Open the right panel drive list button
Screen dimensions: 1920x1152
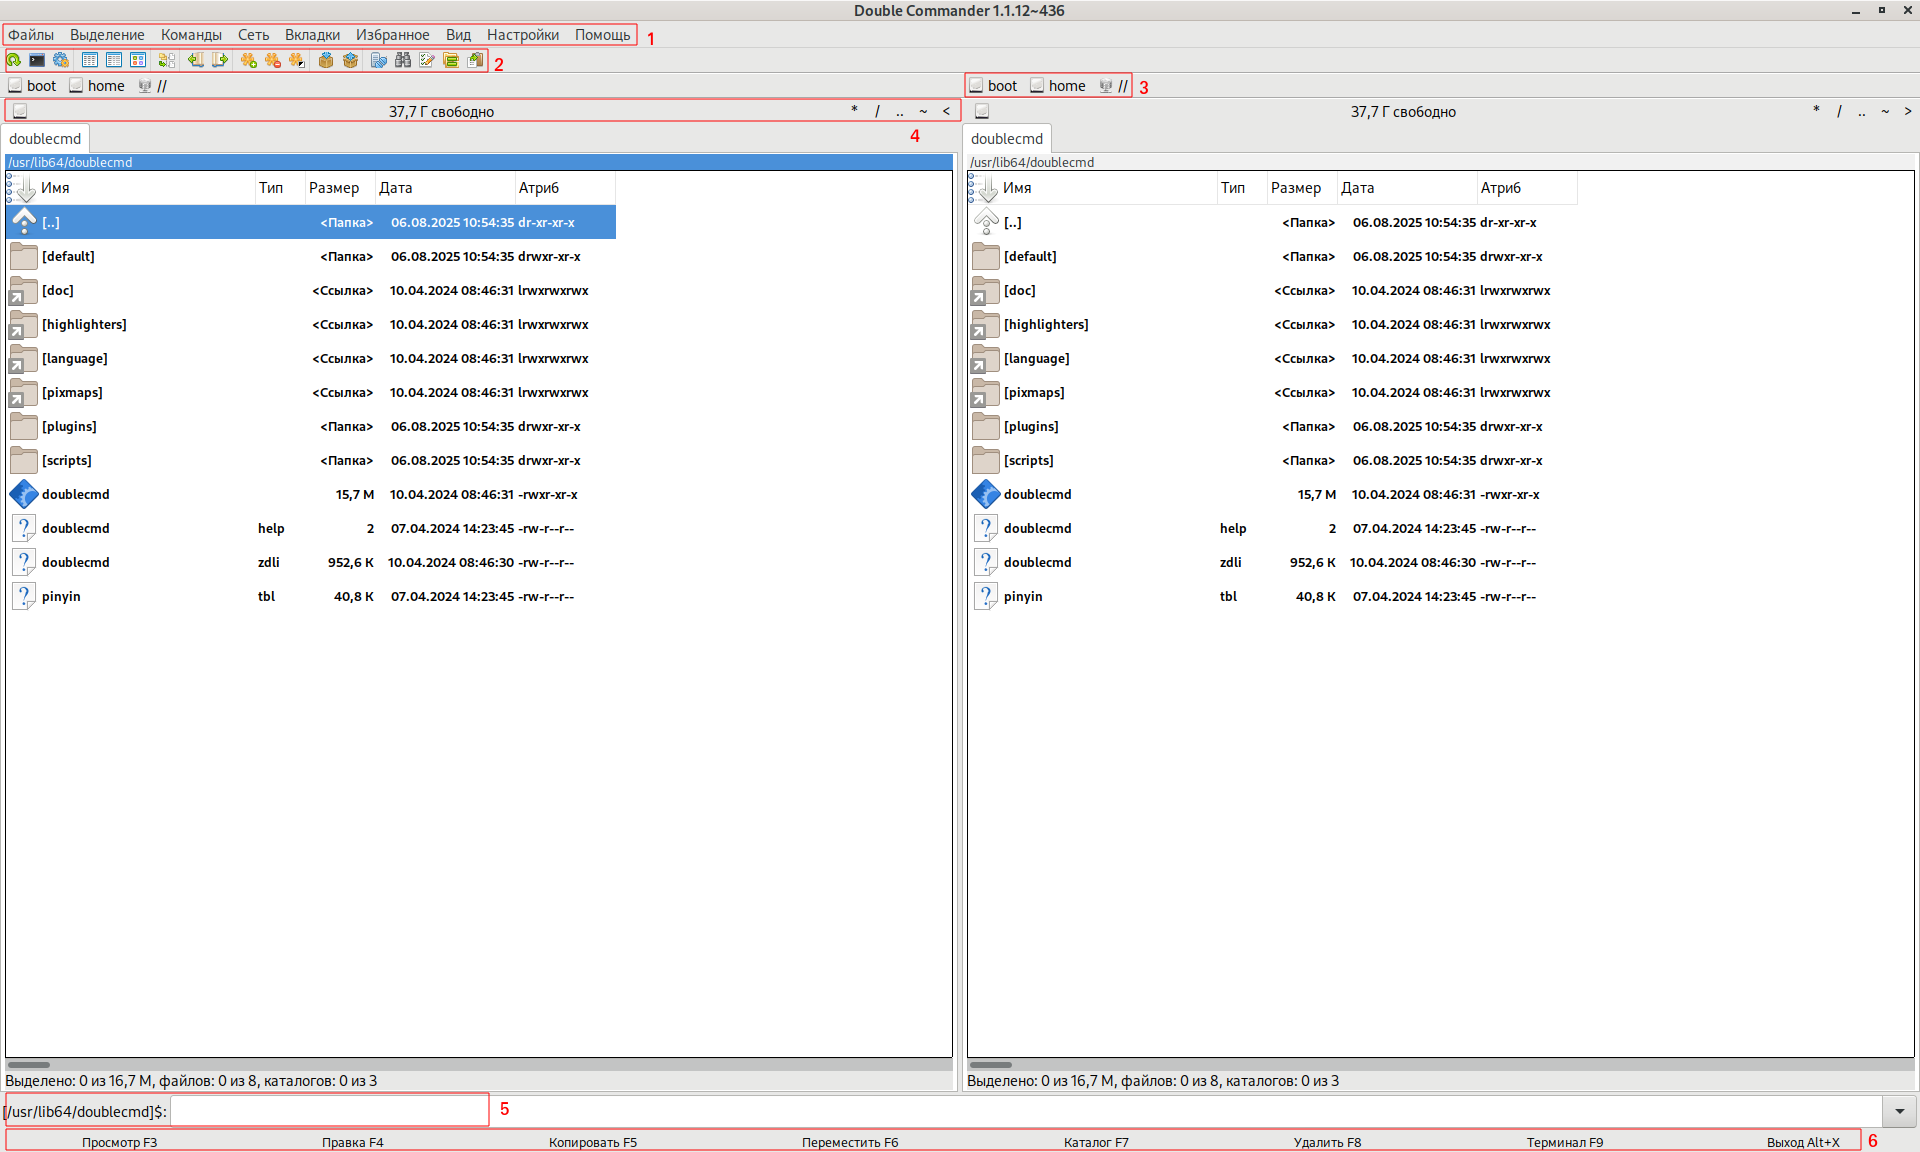pos(982,111)
